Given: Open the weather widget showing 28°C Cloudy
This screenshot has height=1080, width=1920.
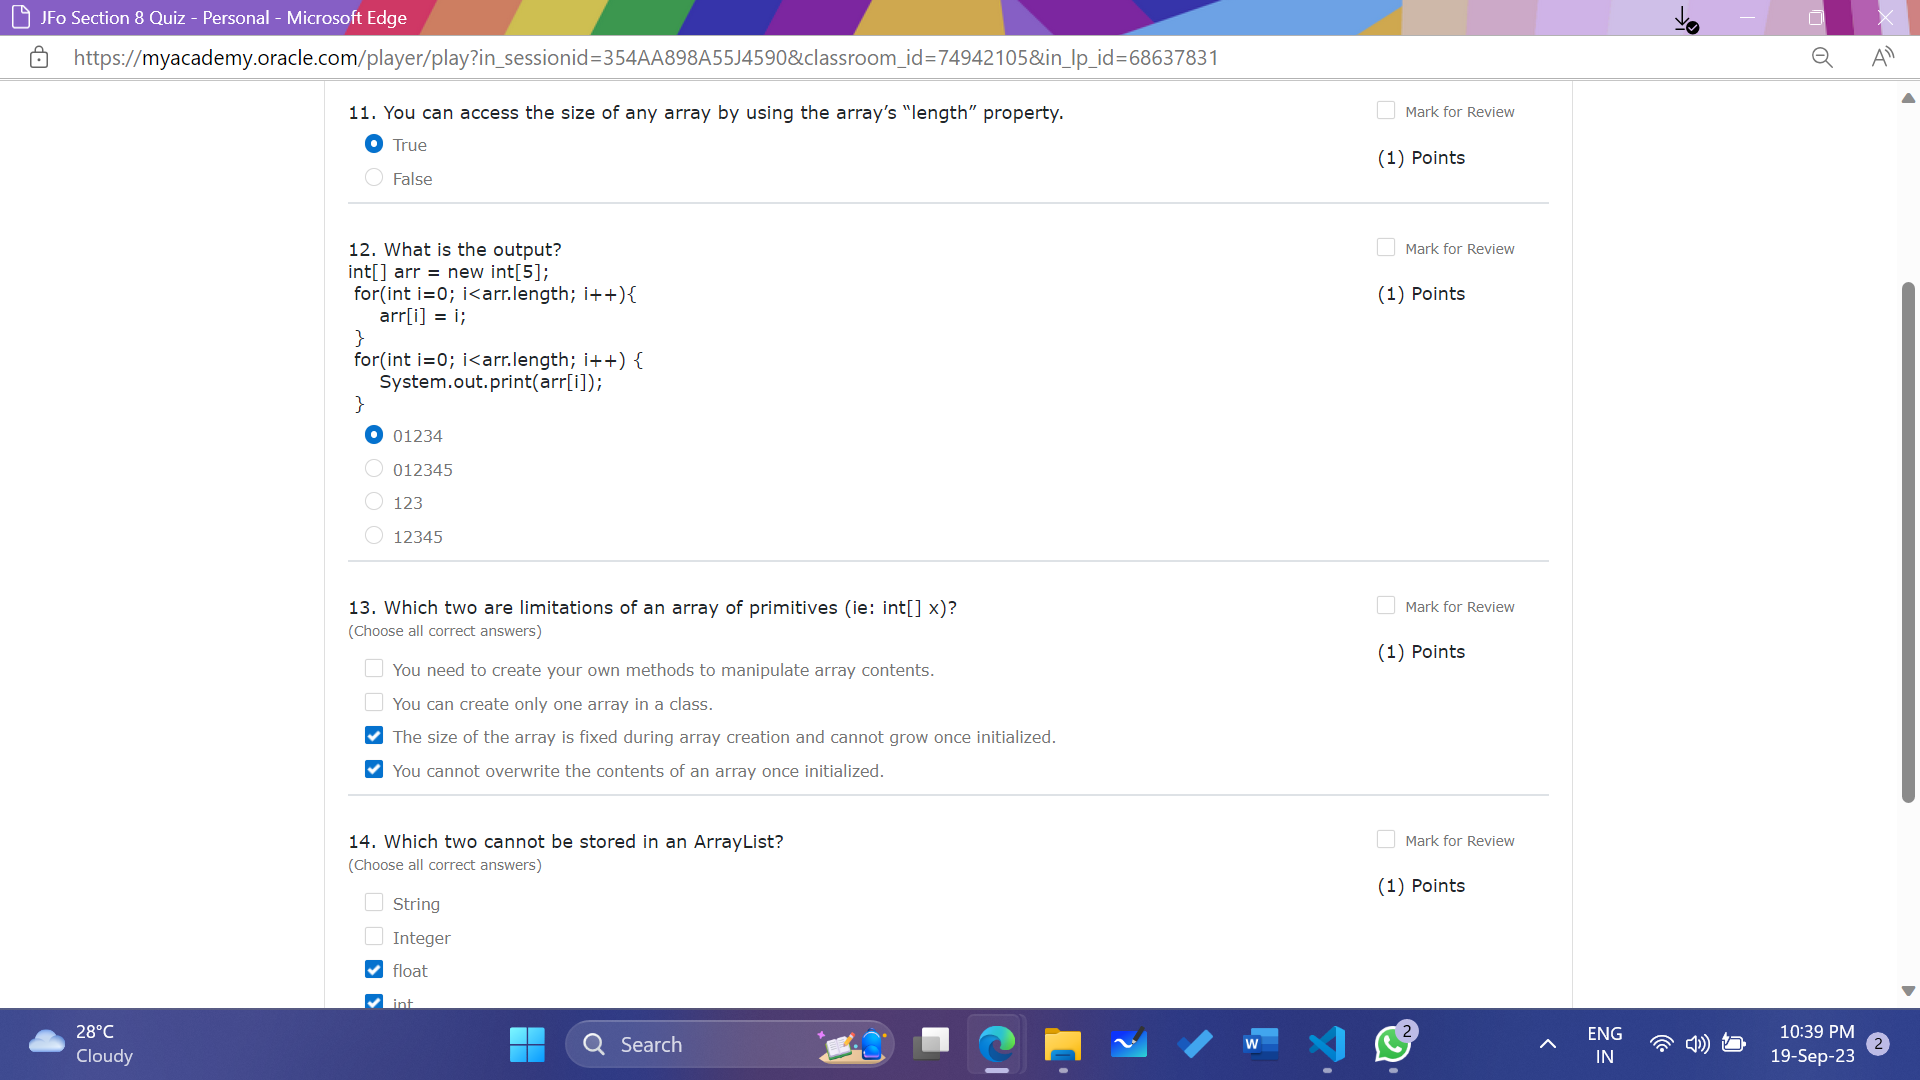Looking at the screenshot, I should pos(80,1044).
